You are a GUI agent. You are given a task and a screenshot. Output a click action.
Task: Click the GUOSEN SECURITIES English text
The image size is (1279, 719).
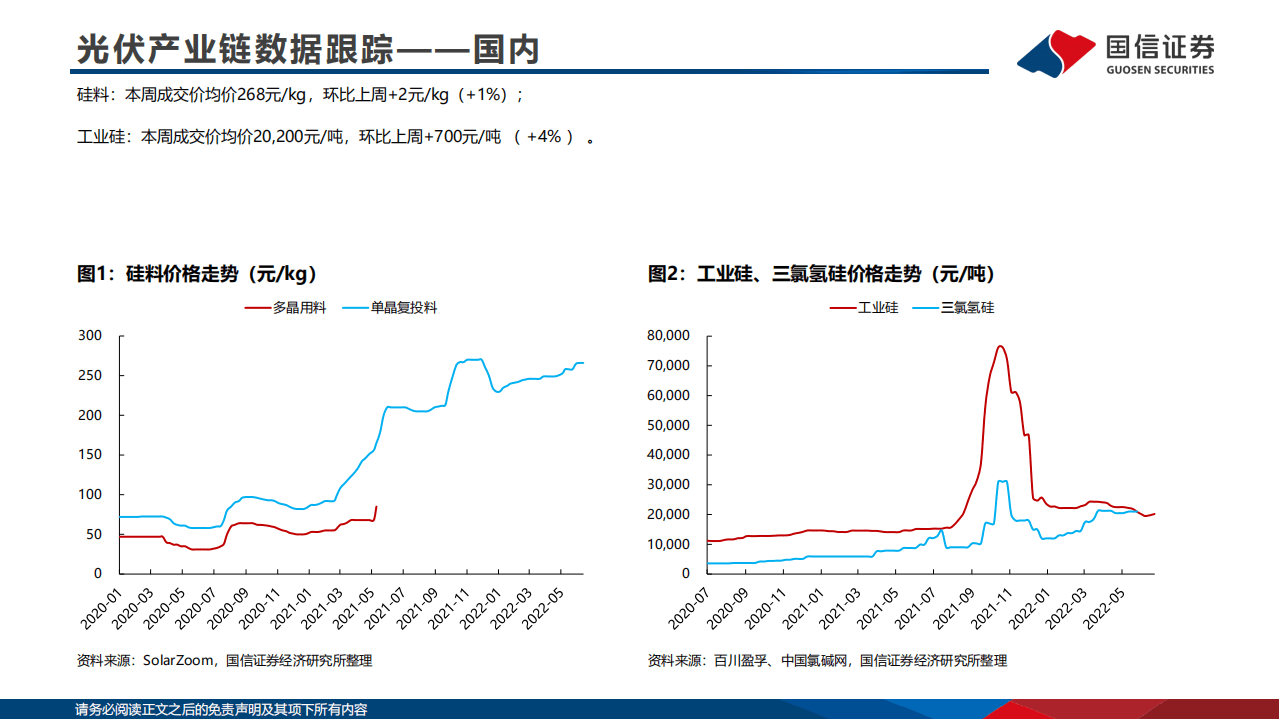coord(1158,70)
